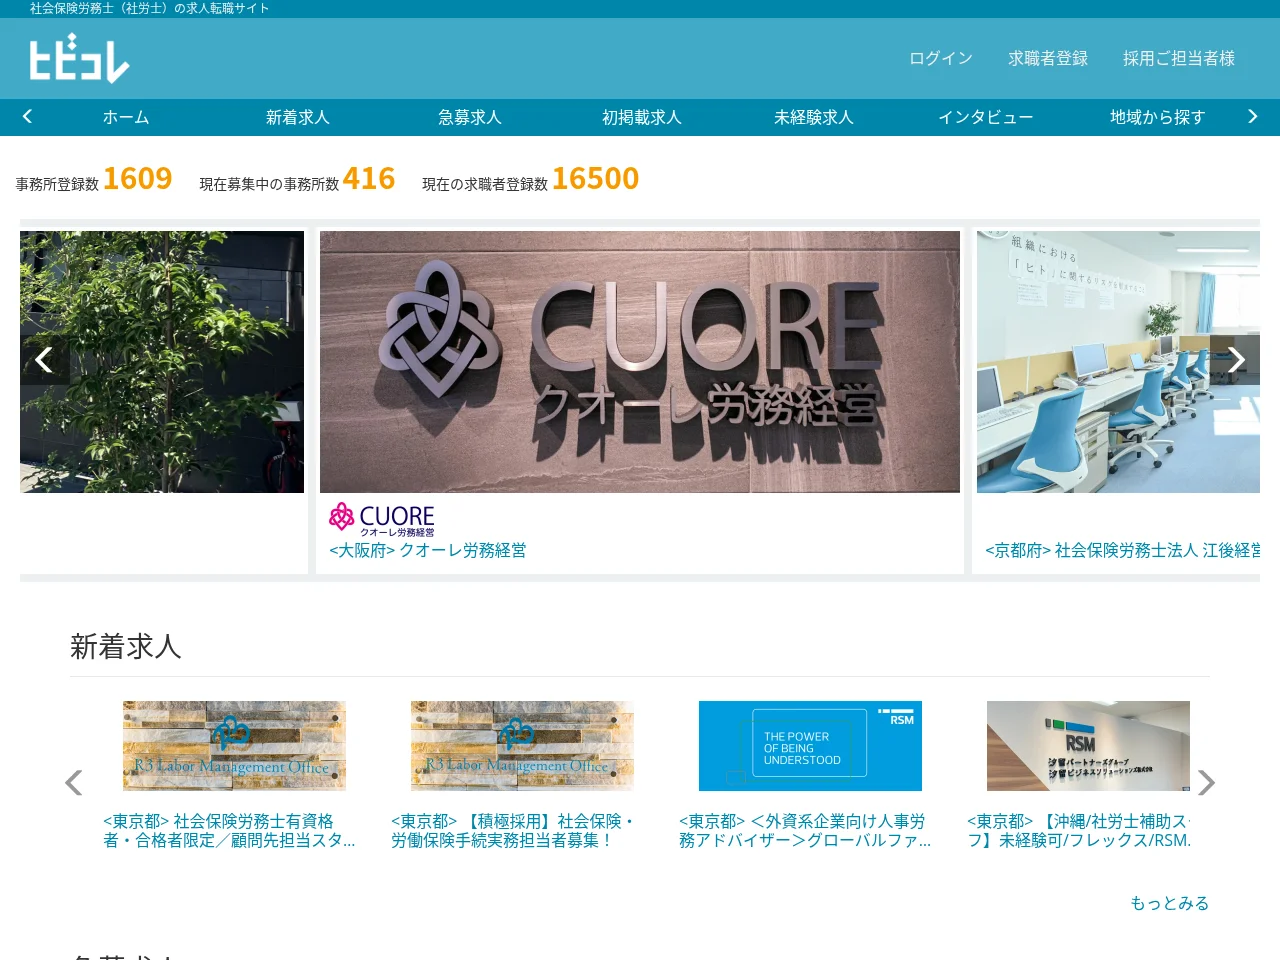
Task: Open the <大阪府> クオーレ労務経営 link
Action: coord(428,551)
